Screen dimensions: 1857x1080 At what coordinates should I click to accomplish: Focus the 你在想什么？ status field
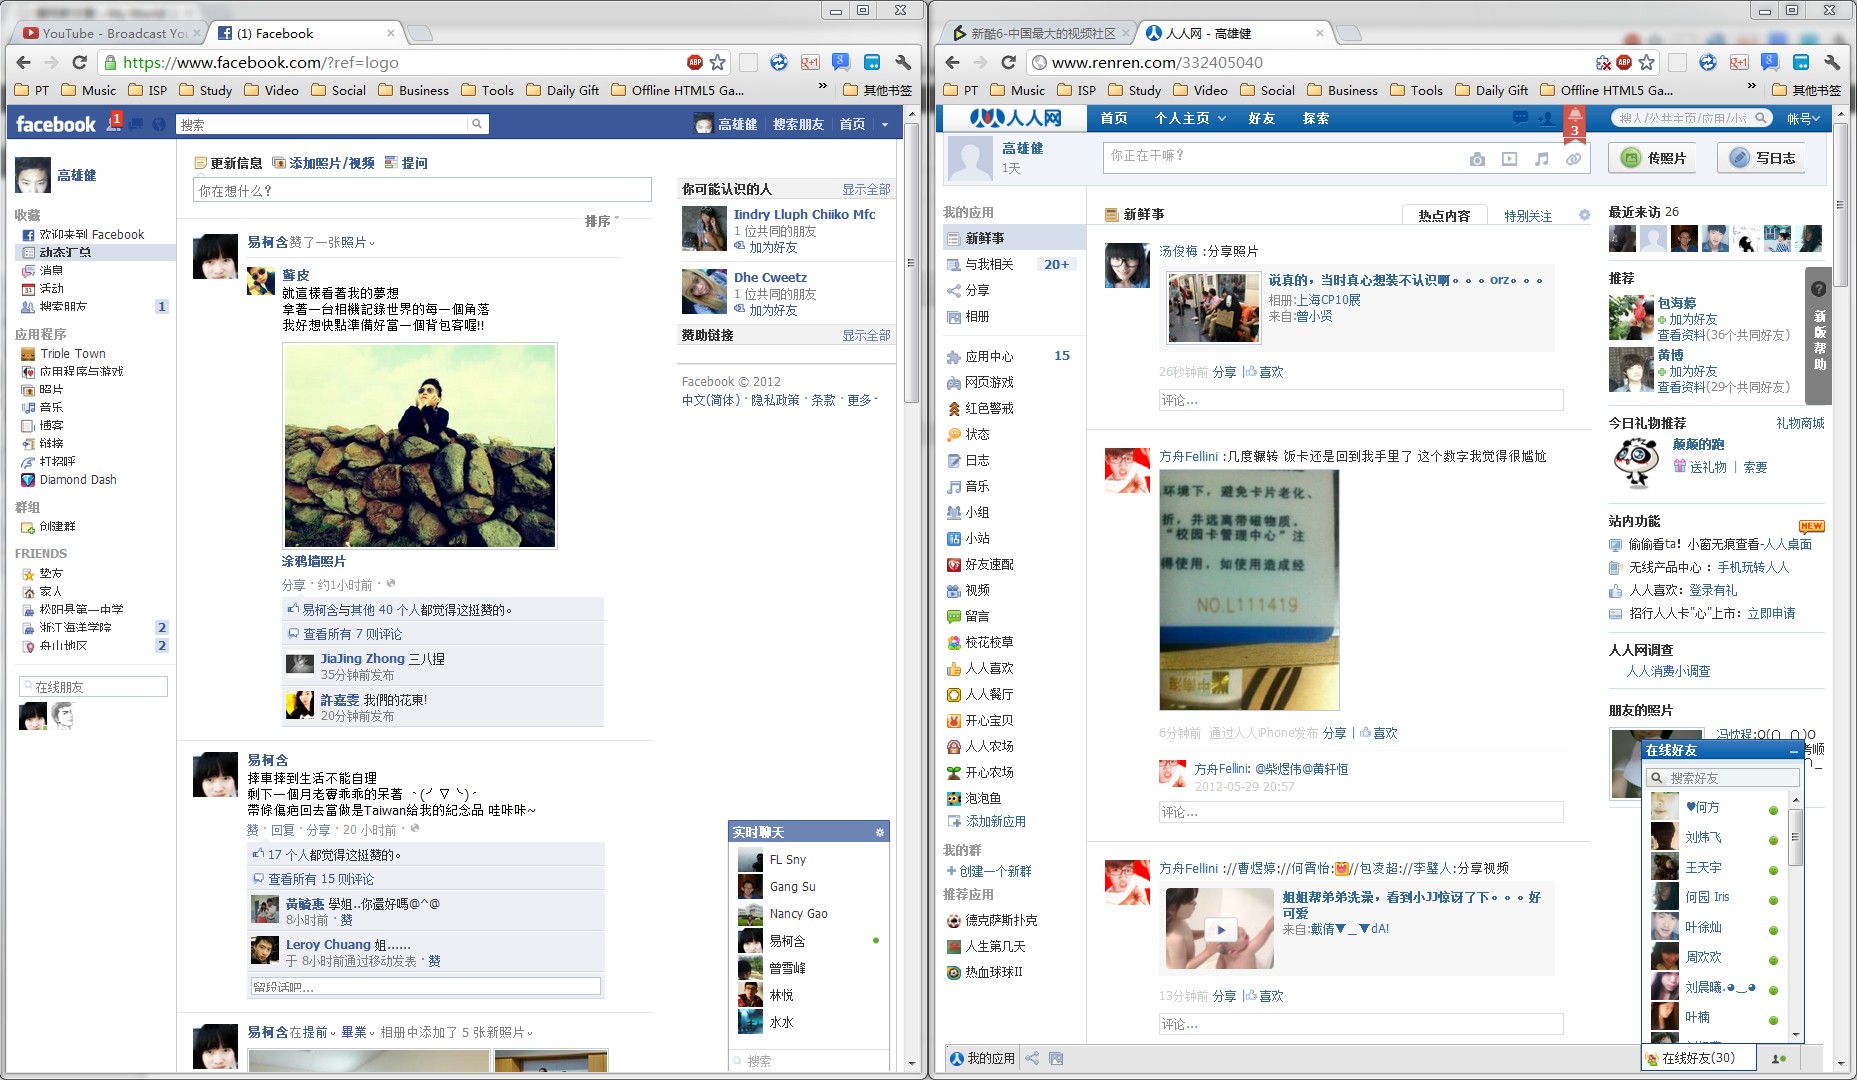click(422, 190)
